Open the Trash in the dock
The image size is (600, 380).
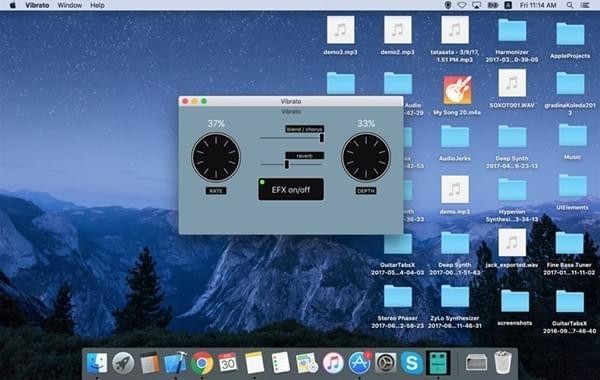pos(503,362)
